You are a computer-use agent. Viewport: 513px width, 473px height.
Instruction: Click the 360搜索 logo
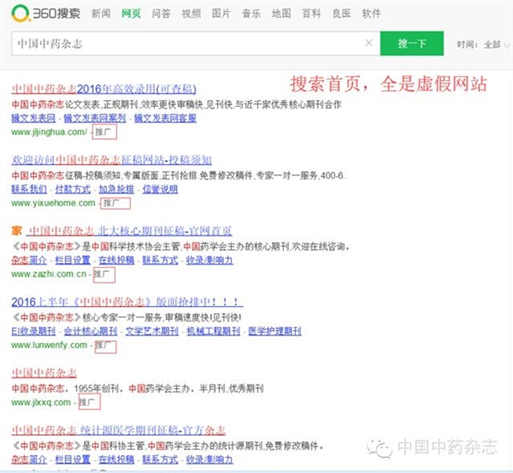[46, 13]
